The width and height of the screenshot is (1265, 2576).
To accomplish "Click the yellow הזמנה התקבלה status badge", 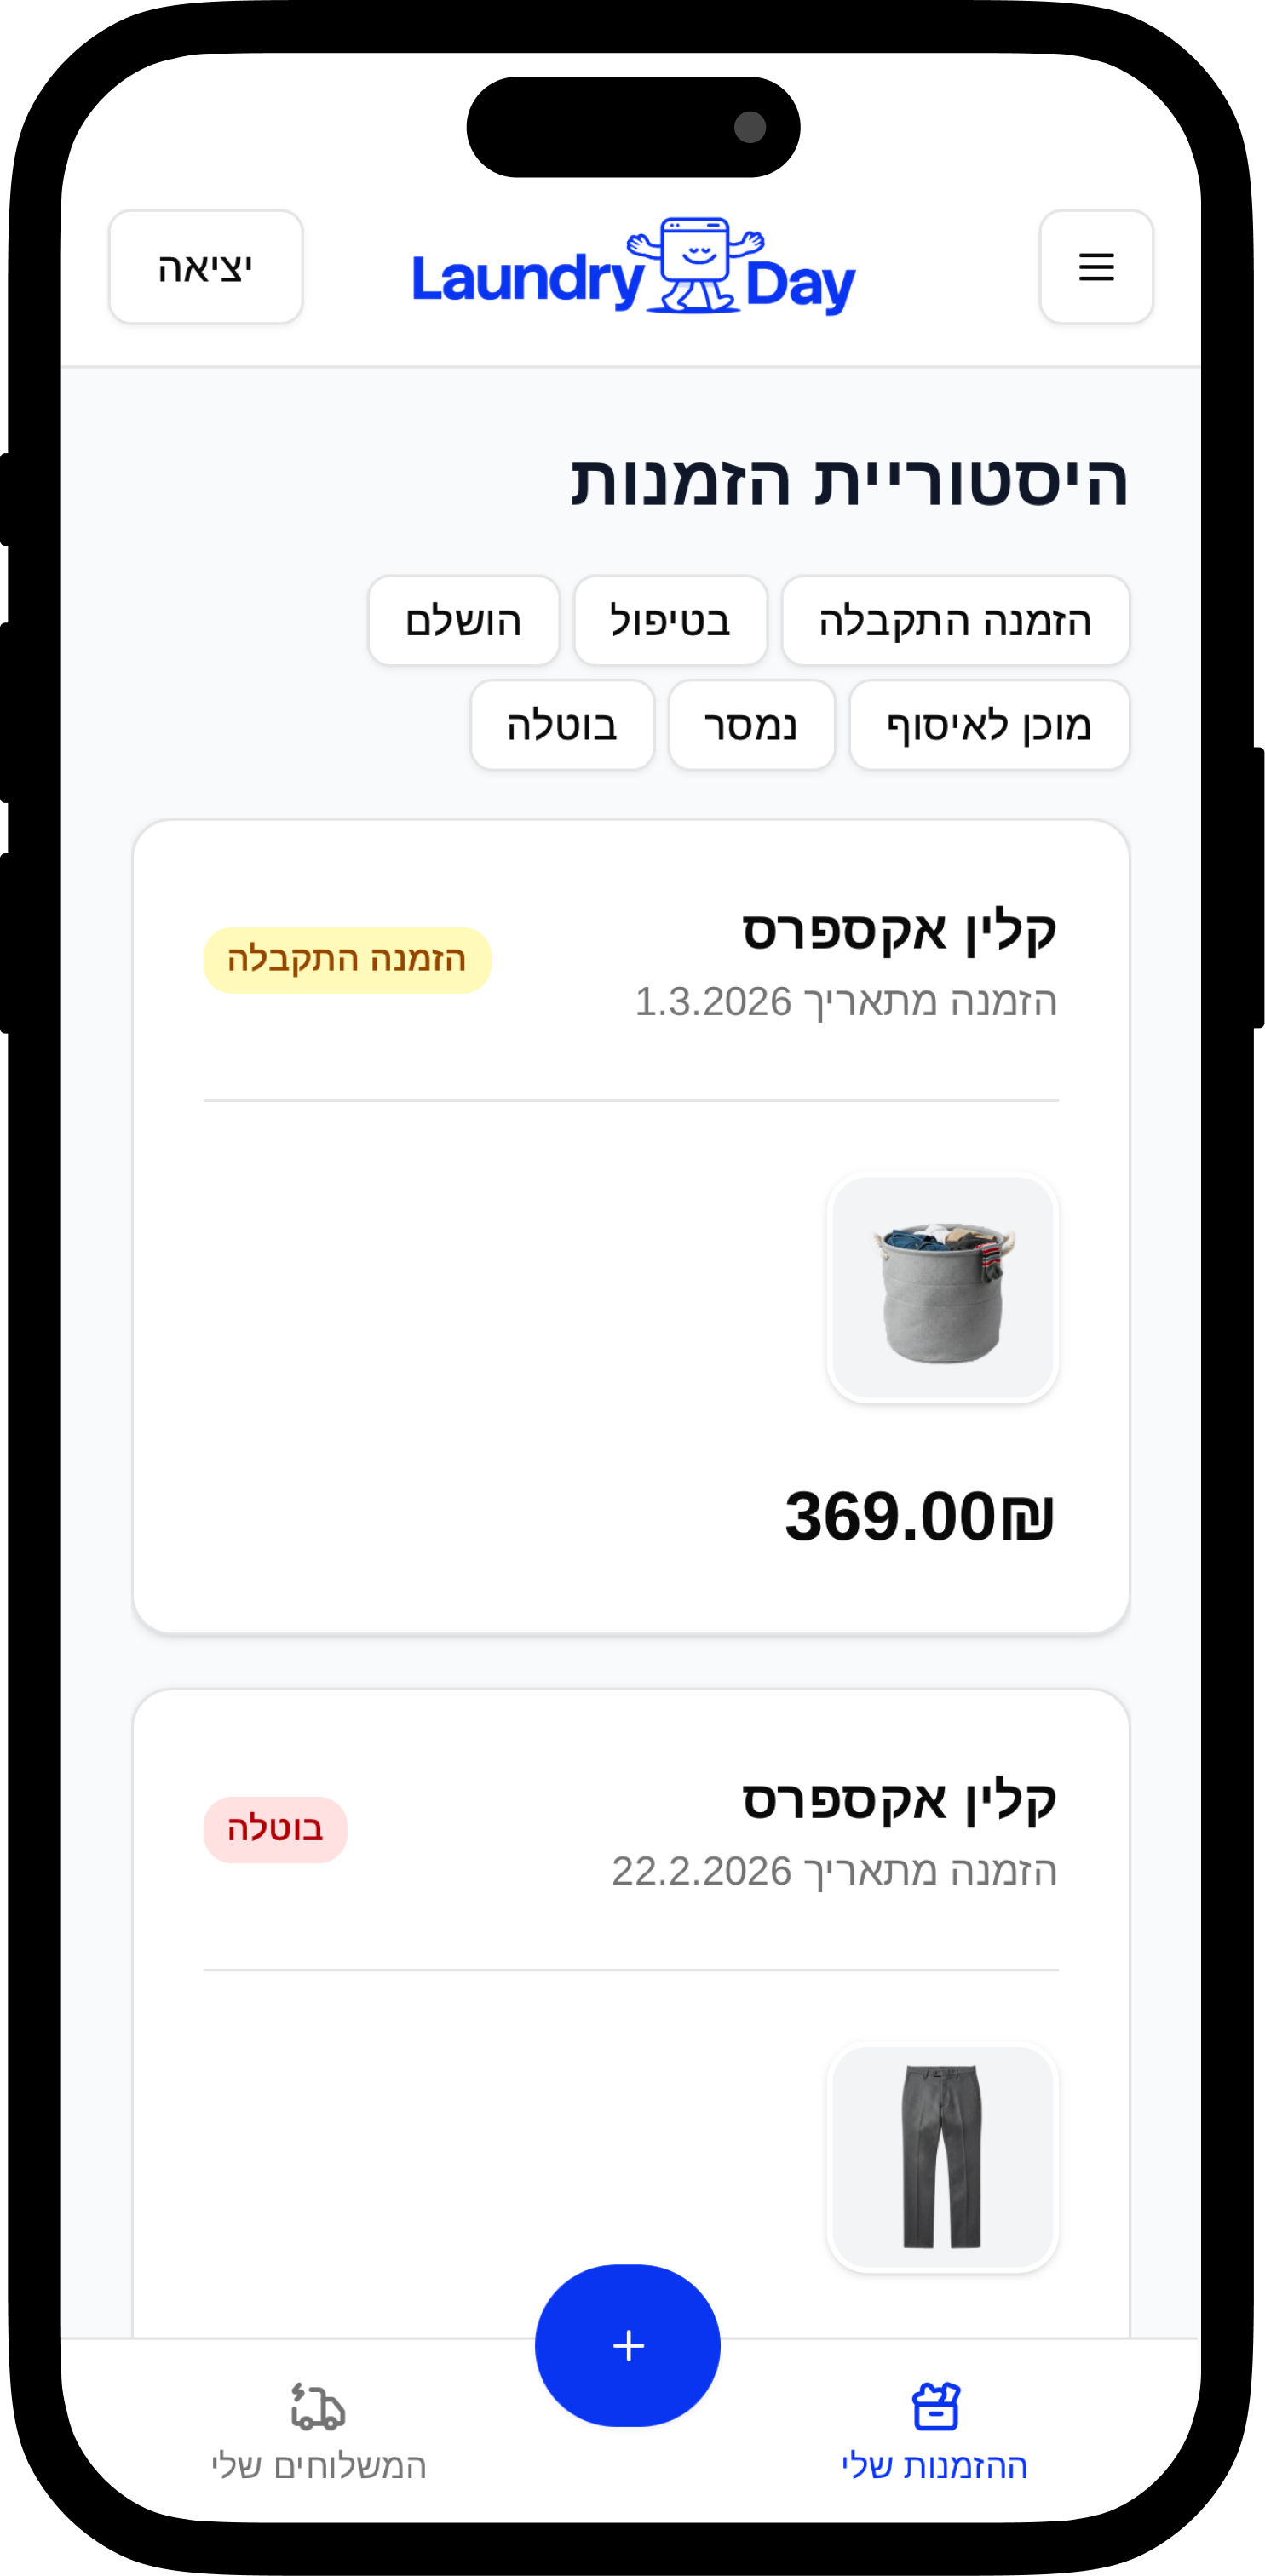I will pyautogui.click(x=347, y=960).
